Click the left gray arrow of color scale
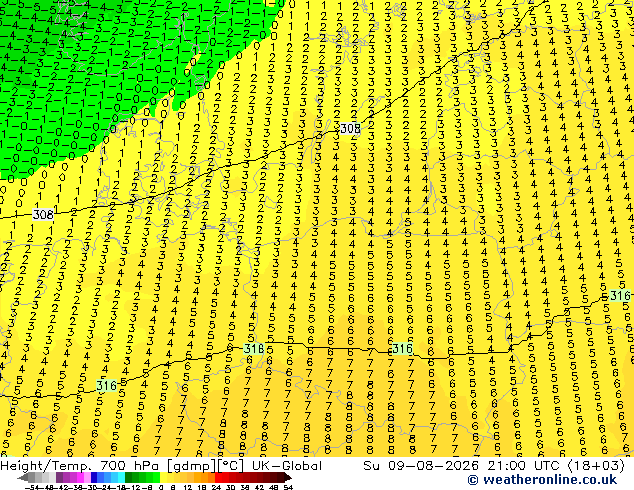This screenshot has width=634, height=490. pos(23,478)
